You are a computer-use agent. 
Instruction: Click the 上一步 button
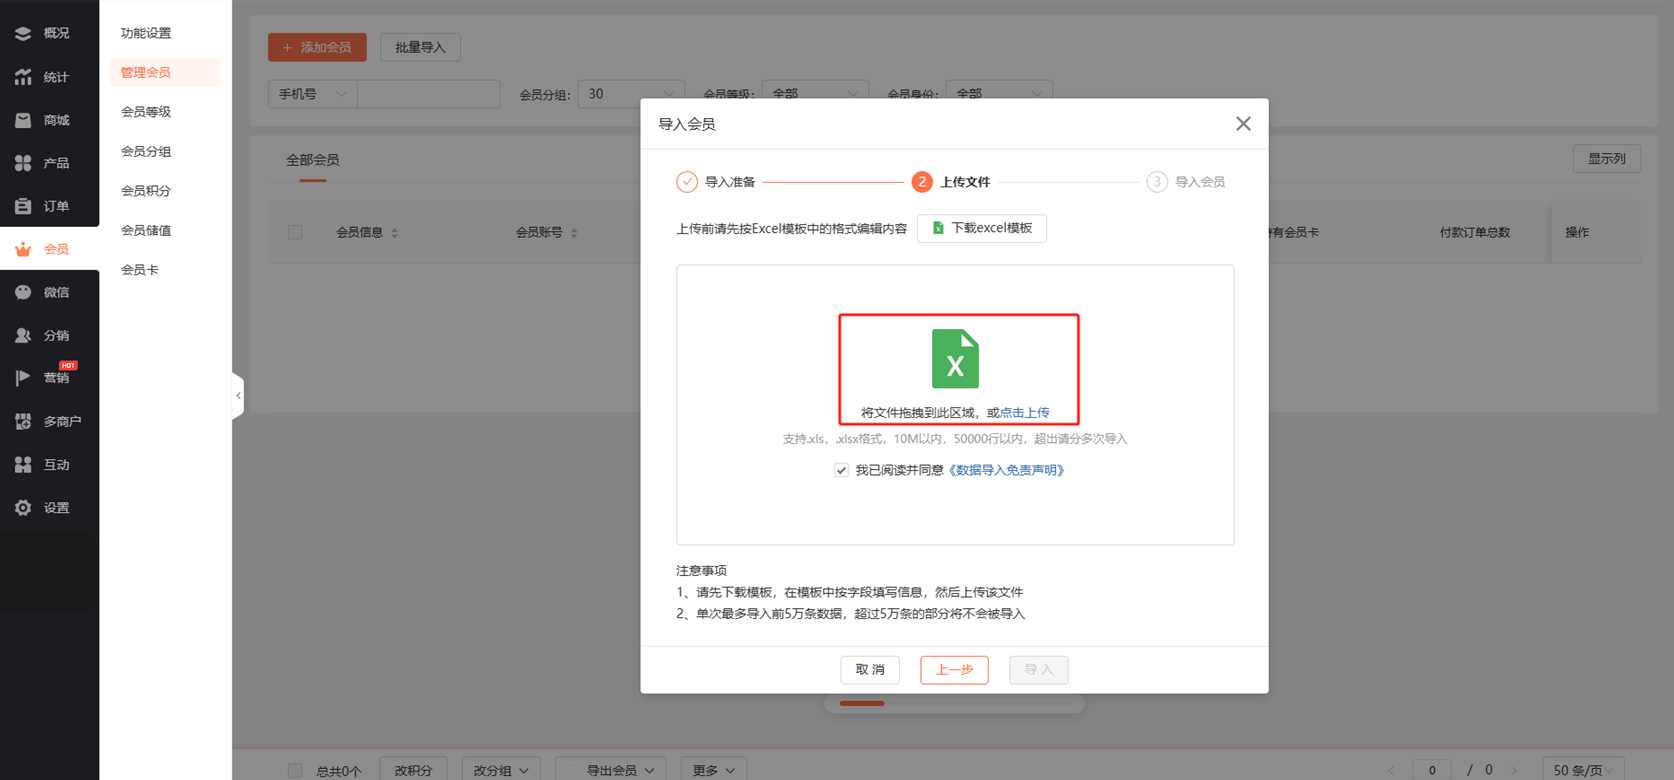coord(954,670)
